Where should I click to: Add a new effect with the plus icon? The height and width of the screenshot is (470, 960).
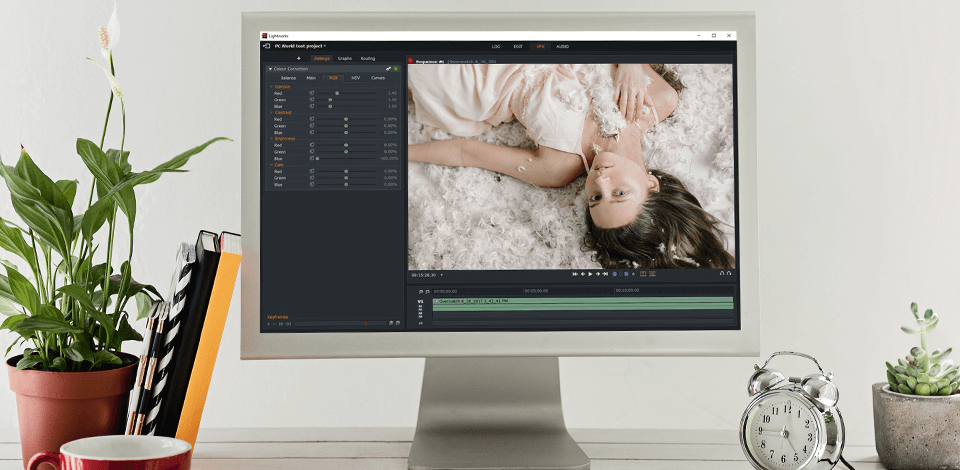coord(299,59)
